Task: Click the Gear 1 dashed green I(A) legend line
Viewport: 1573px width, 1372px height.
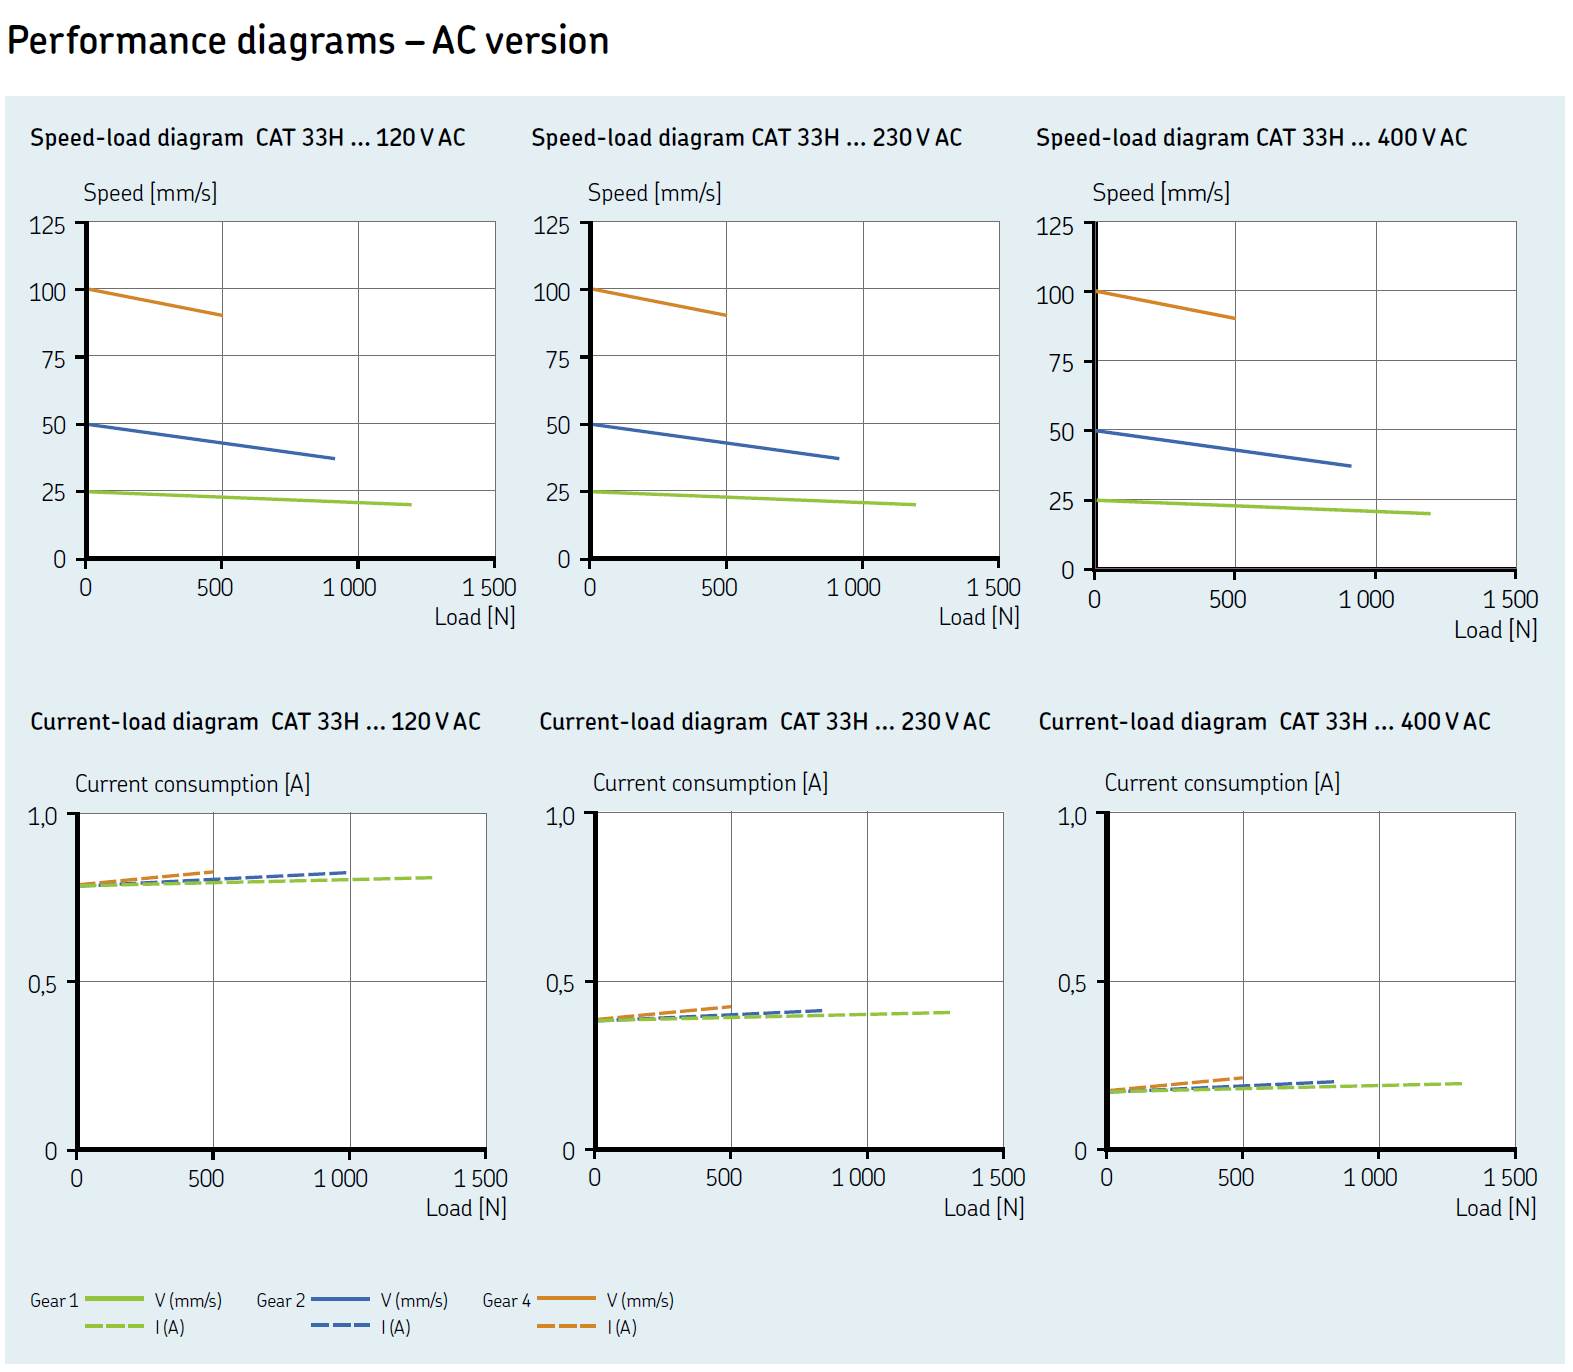Action: 114,1327
